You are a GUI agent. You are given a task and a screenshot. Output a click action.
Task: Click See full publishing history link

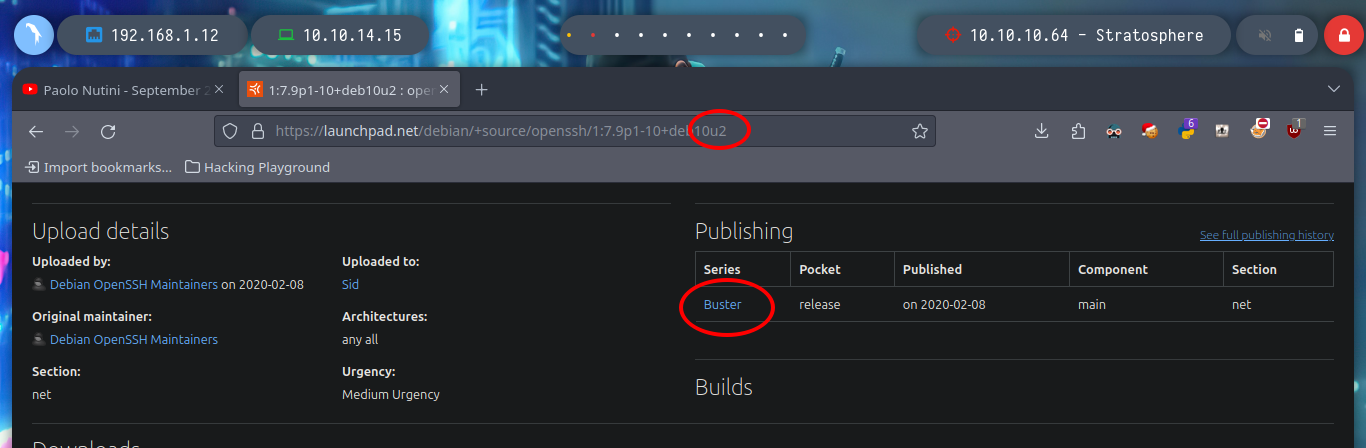(1267, 235)
